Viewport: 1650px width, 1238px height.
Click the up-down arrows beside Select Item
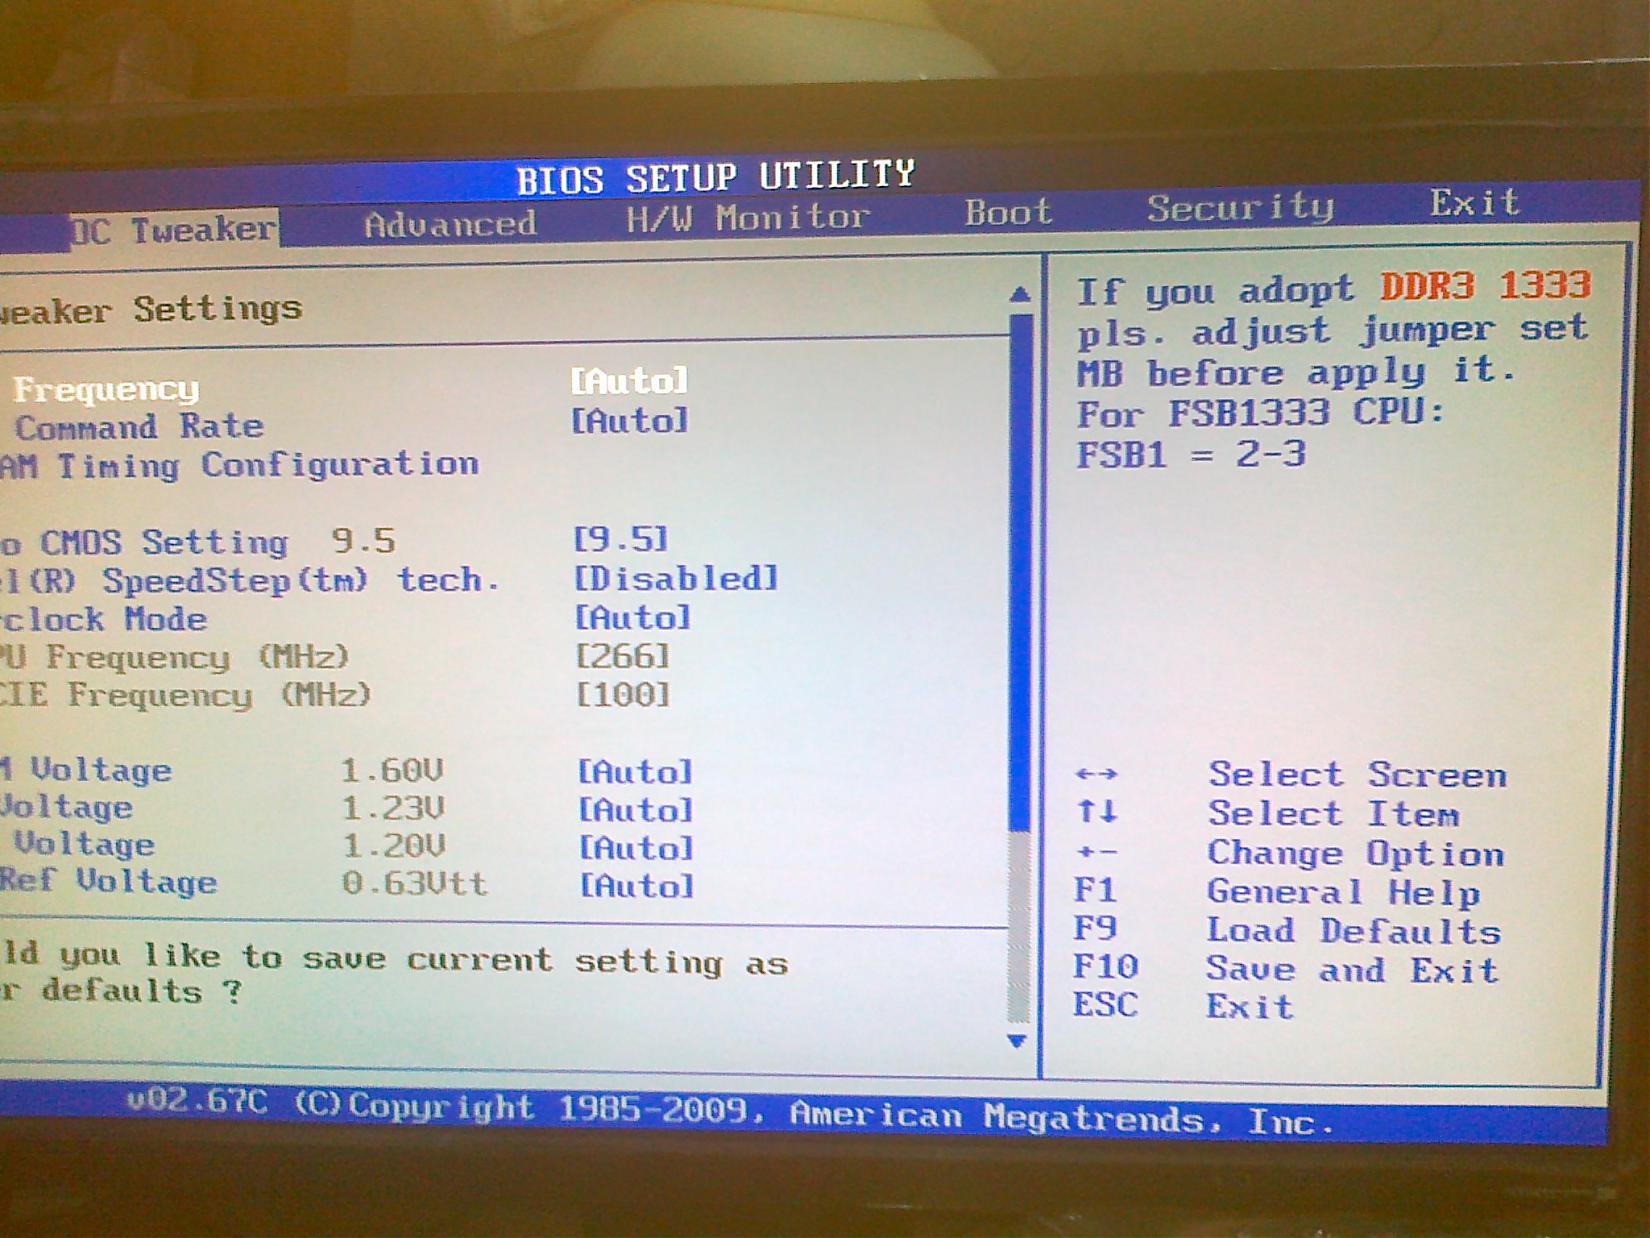point(1096,812)
